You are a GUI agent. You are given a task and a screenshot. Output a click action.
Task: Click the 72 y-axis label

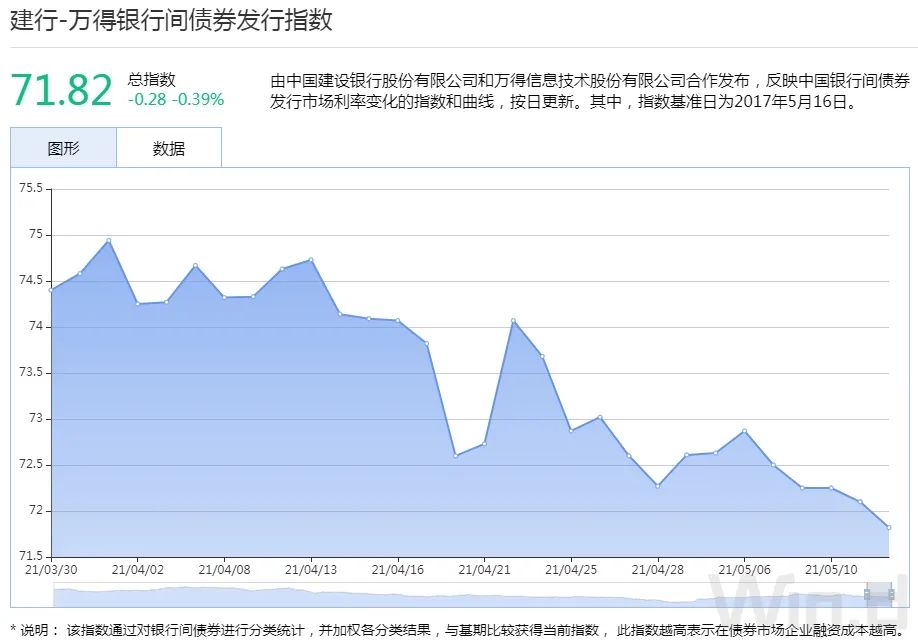[36, 510]
